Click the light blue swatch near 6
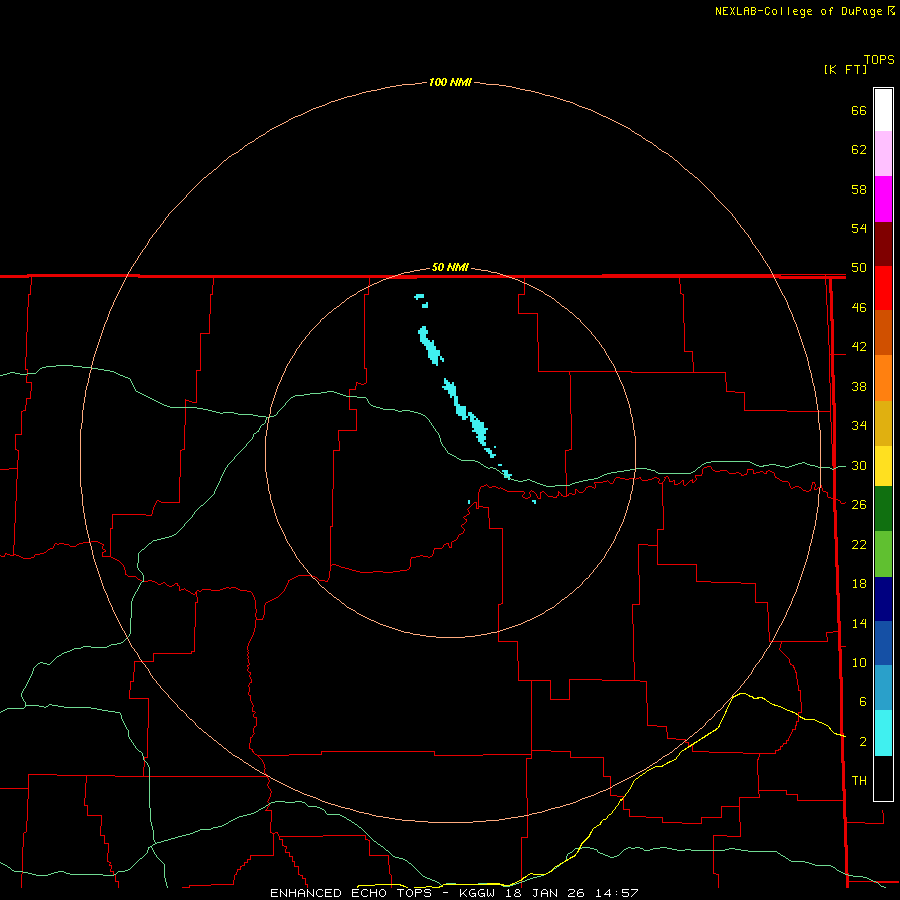The height and width of the screenshot is (900, 900). tap(883, 688)
